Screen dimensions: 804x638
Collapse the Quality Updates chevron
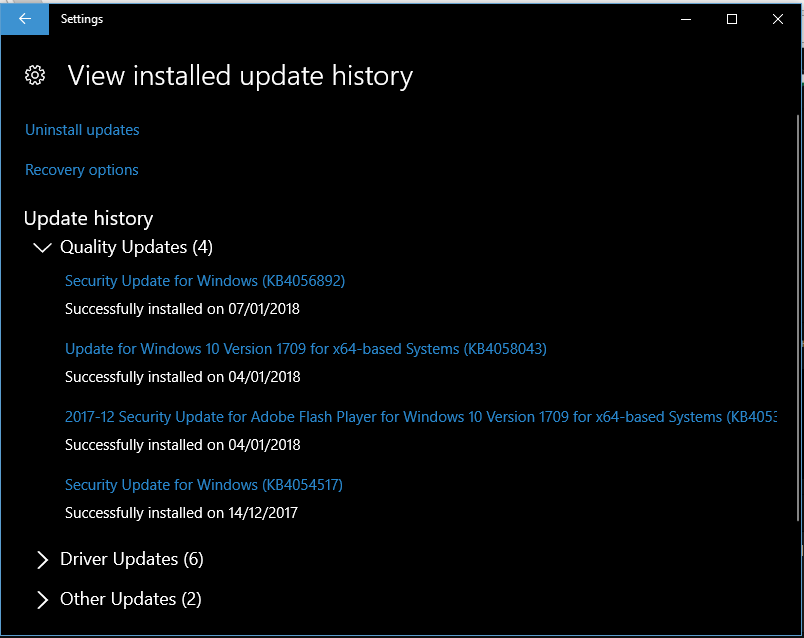(x=42, y=247)
